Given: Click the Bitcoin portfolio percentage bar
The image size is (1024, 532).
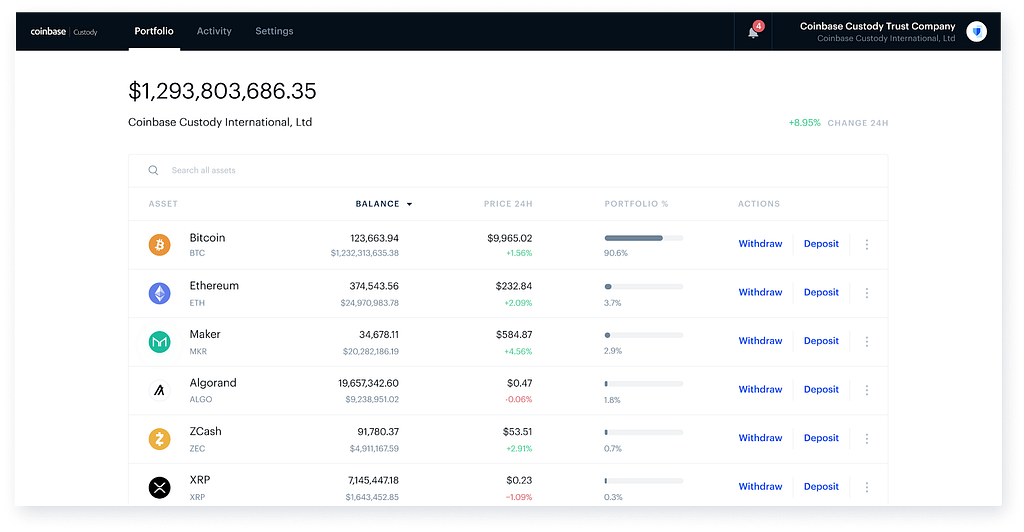Looking at the screenshot, I should click(643, 238).
